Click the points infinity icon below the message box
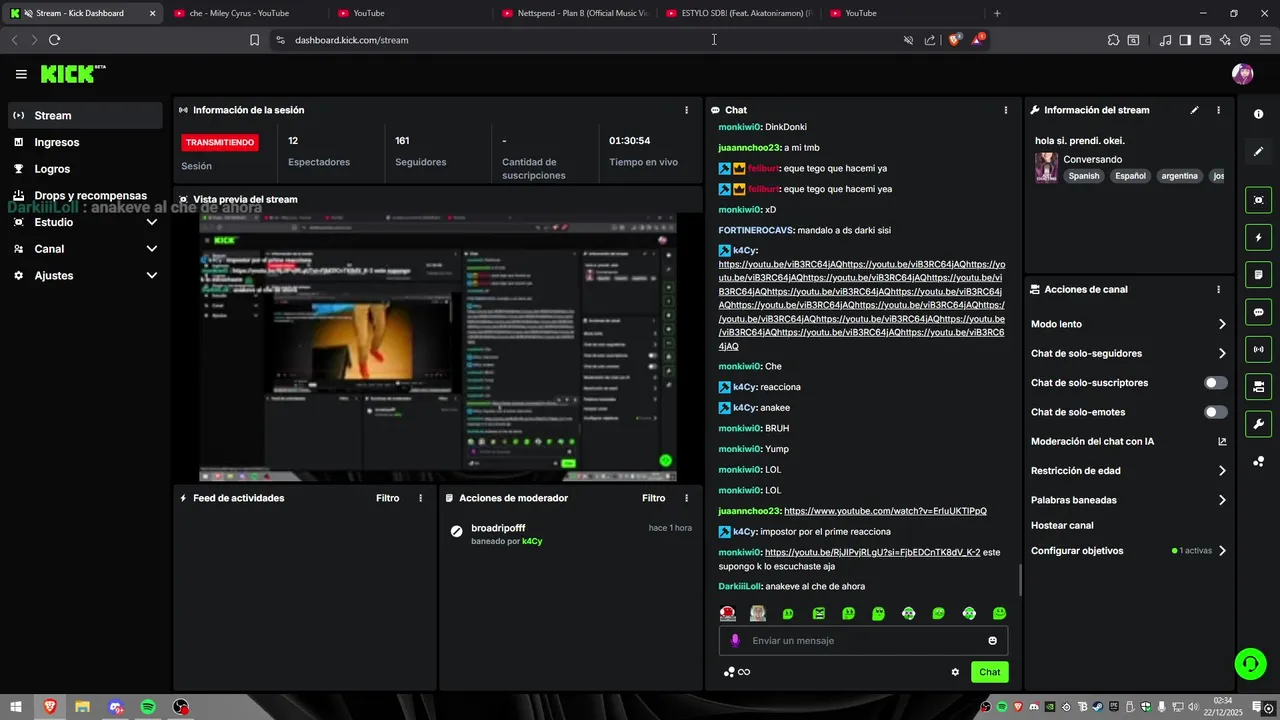The height and width of the screenshot is (720, 1280). click(x=737, y=672)
